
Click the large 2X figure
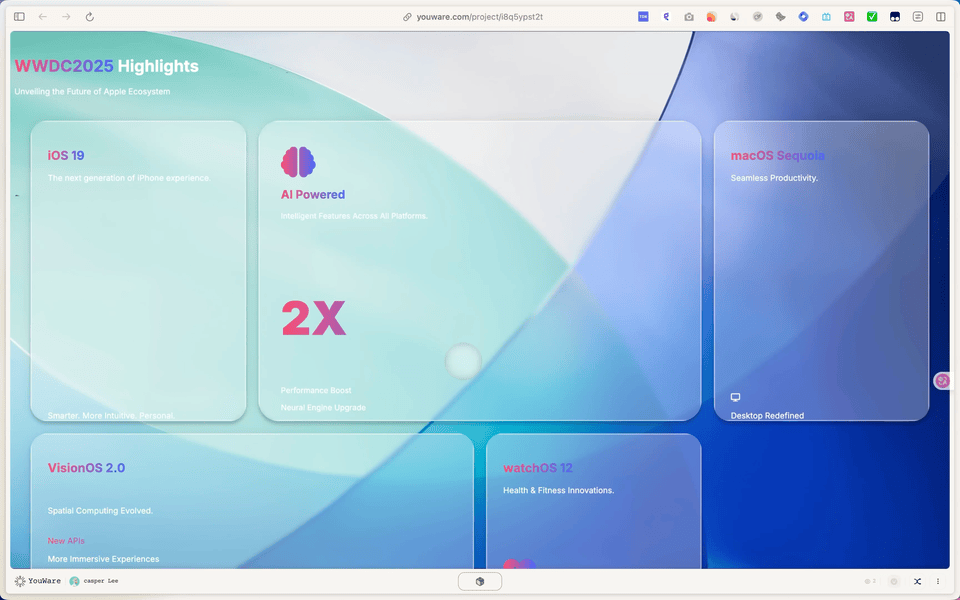pyautogui.click(x=313, y=318)
